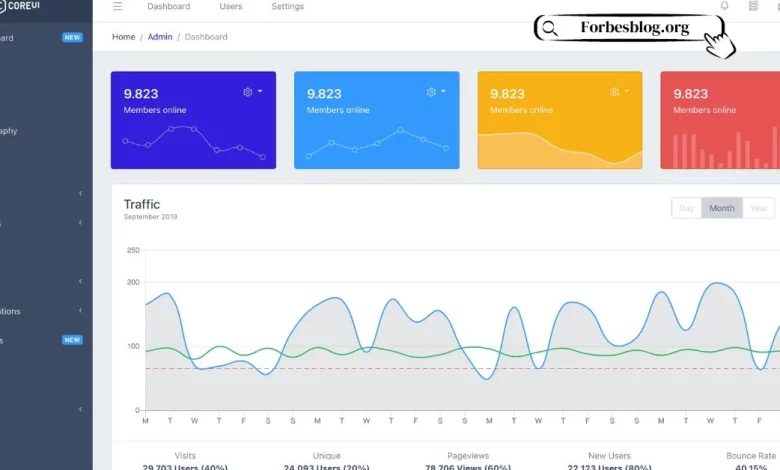Click the Dashboard breadcrumb entry
780x470 pixels.
tap(206, 37)
